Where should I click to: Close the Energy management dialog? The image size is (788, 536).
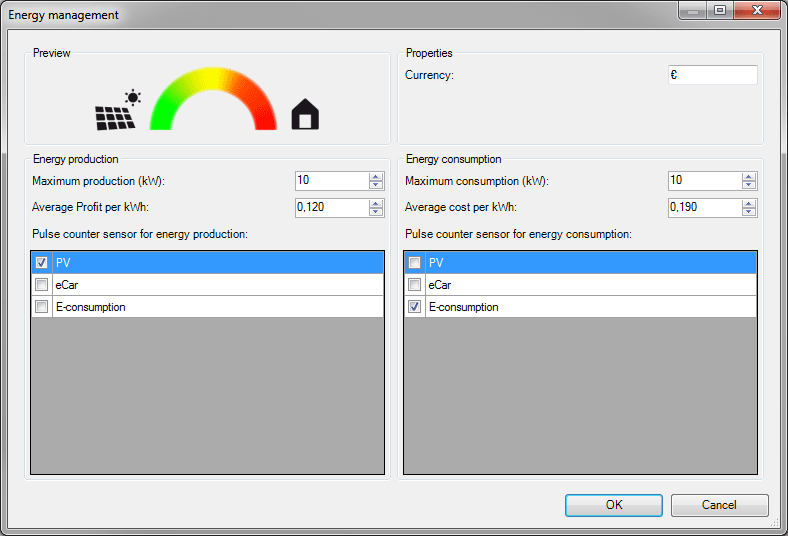pos(755,12)
